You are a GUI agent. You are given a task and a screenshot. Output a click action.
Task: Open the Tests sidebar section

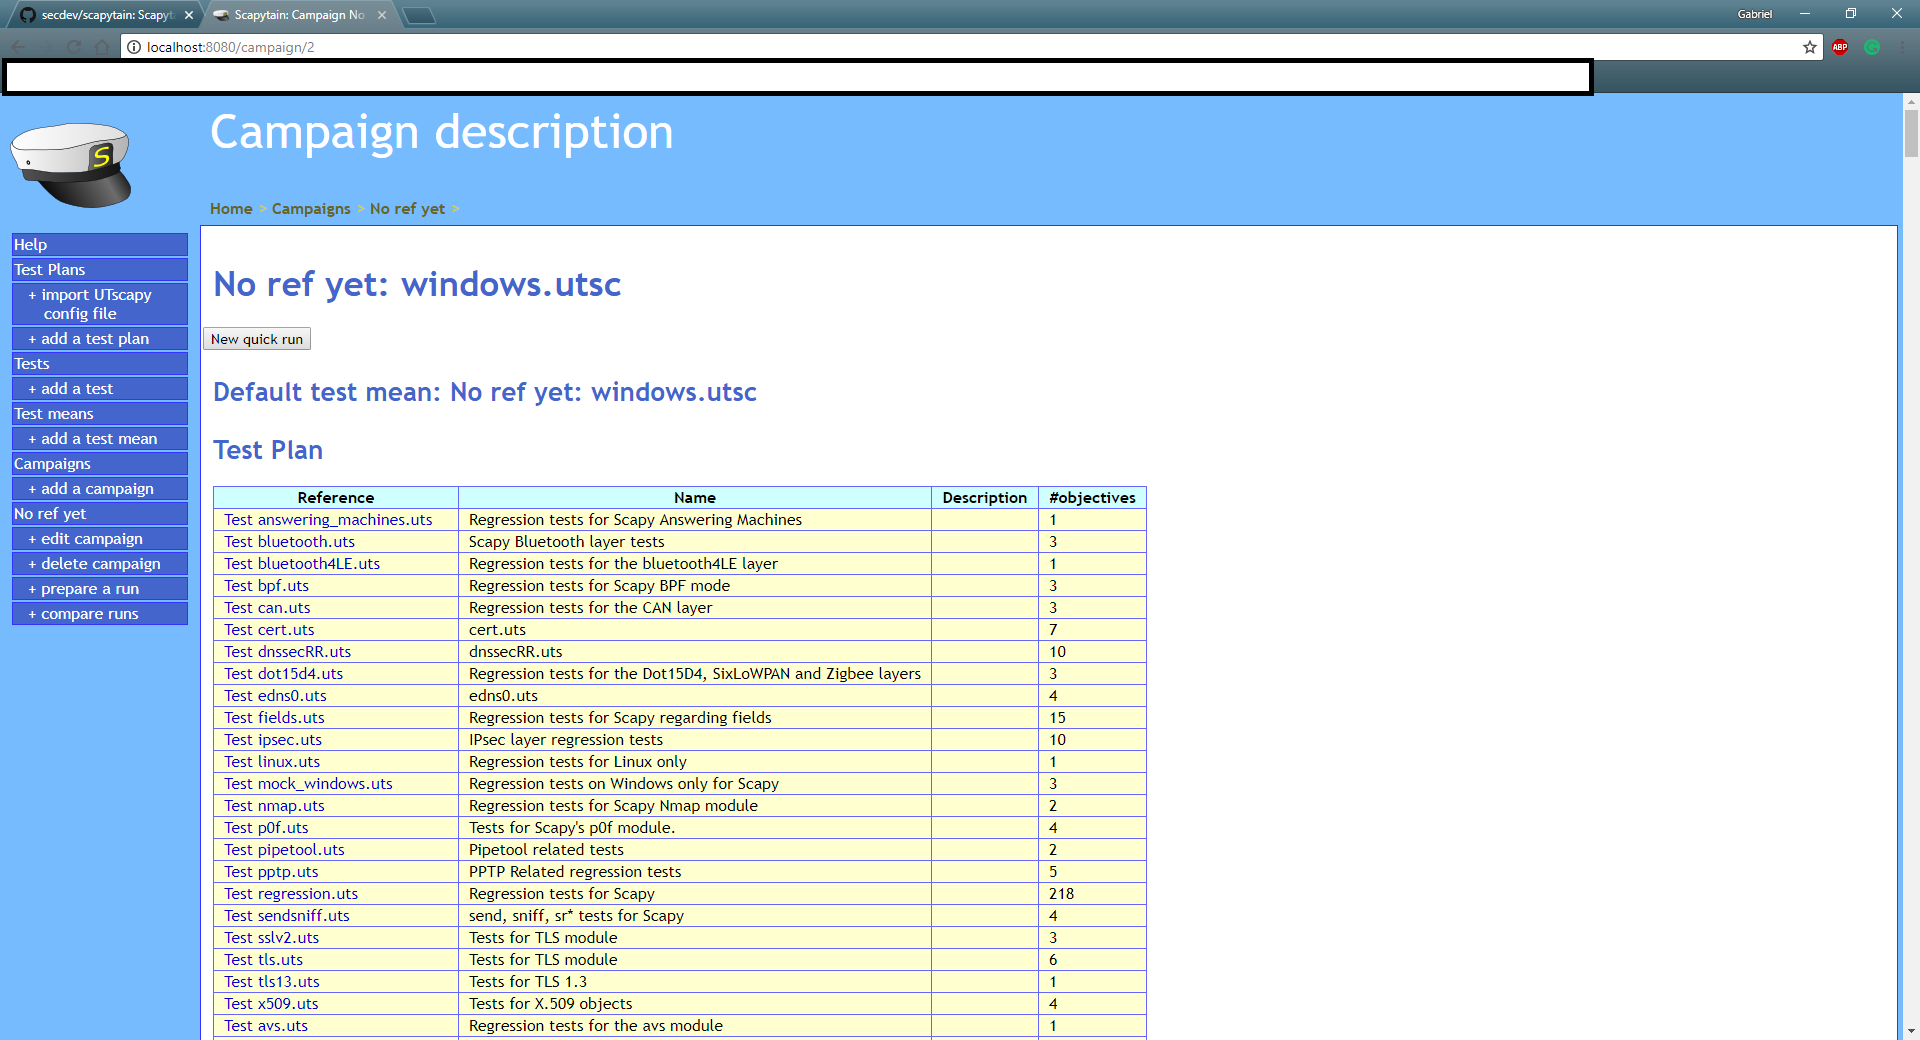(100, 364)
